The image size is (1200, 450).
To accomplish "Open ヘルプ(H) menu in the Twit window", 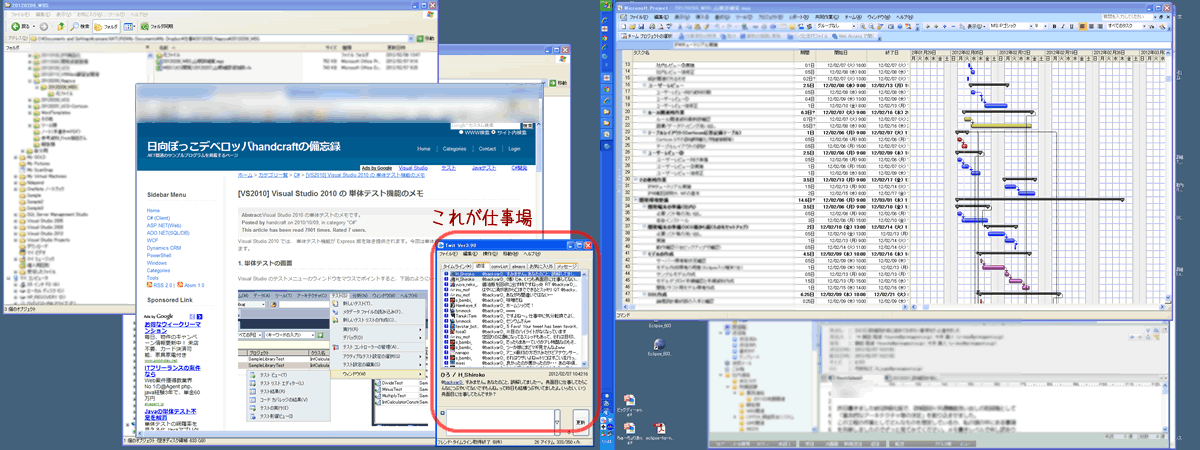I will click(x=532, y=254).
